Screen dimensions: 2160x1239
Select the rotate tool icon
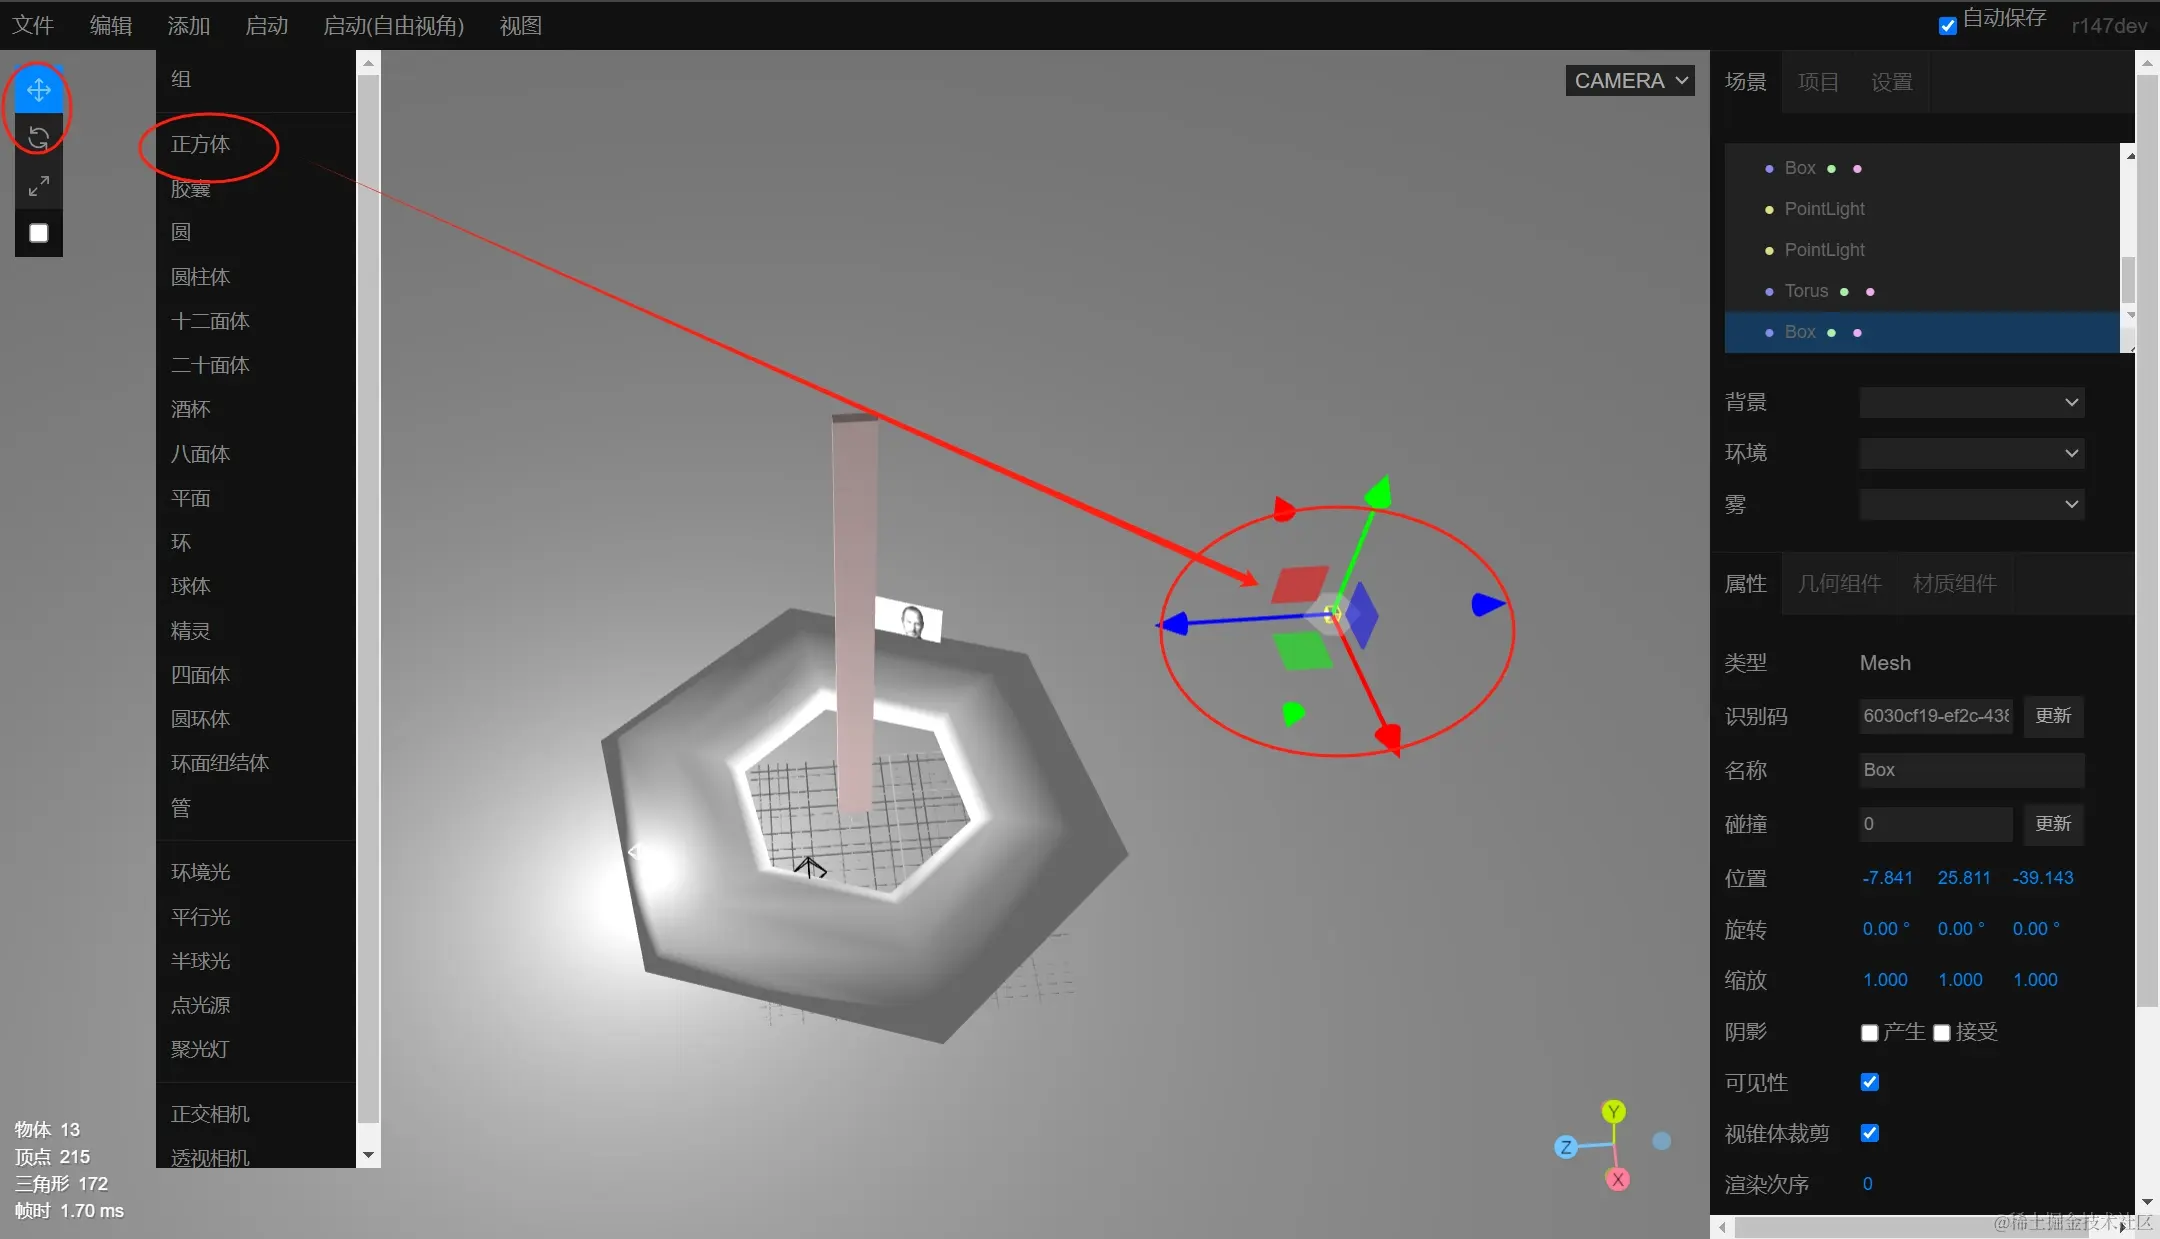pyautogui.click(x=39, y=138)
